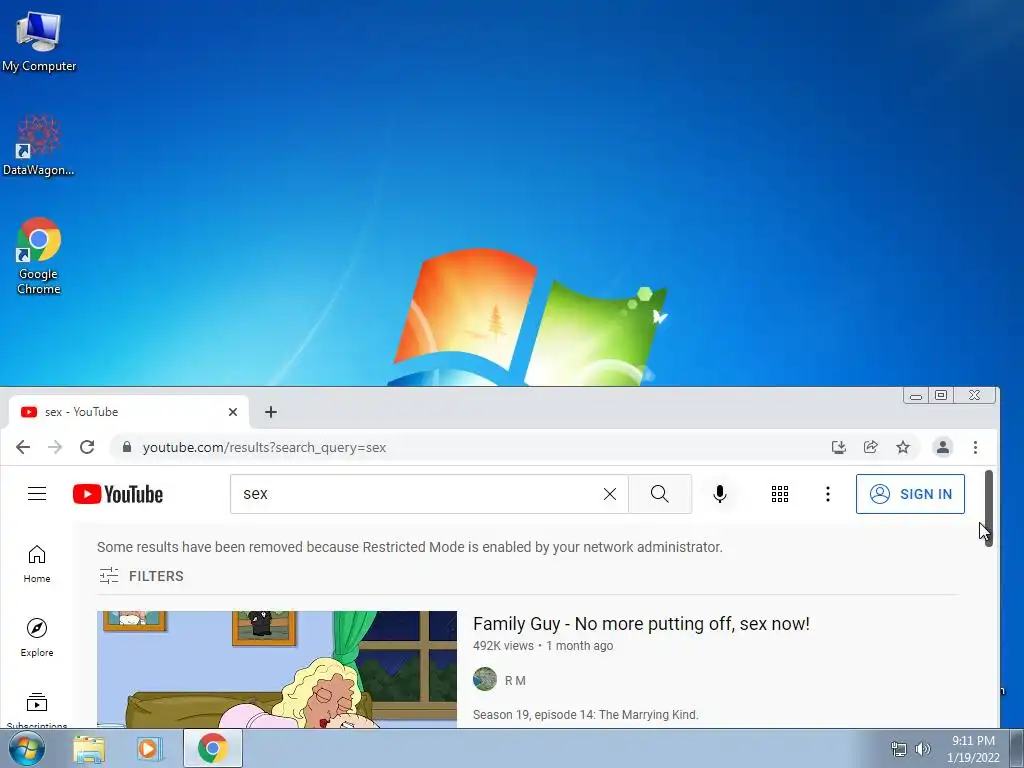Viewport: 1024px width, 768px height.
Task: Open the Family Guy video title link
Action: [x=641, y=624]
